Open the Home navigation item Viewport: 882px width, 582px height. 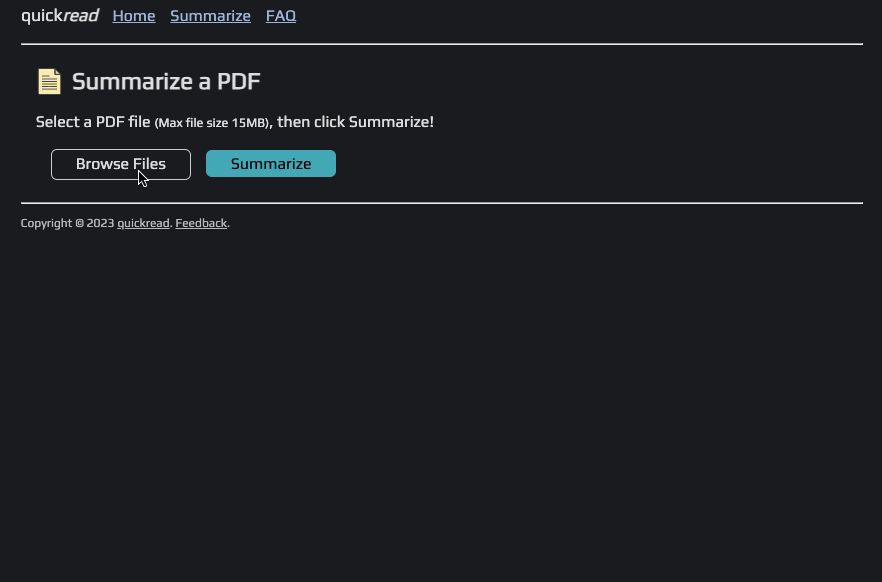point(133,16)
